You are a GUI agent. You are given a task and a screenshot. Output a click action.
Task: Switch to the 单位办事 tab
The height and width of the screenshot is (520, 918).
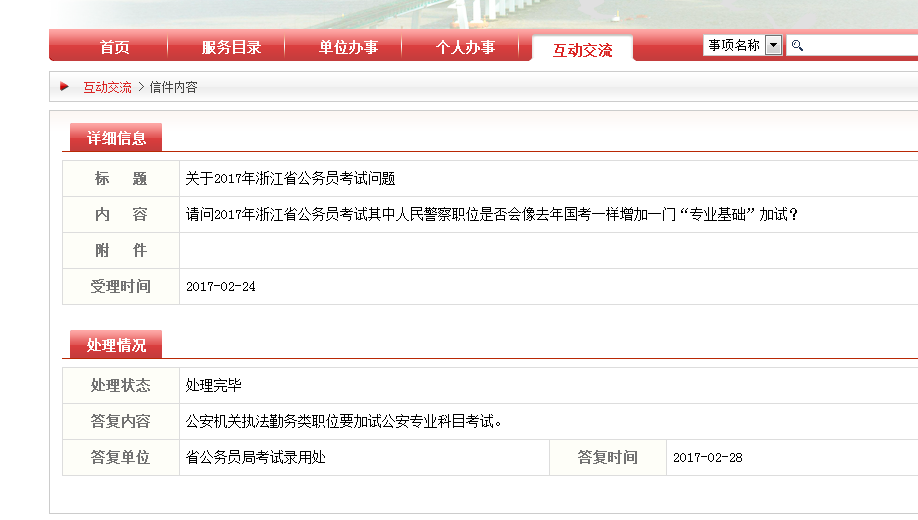coord(348,47)
